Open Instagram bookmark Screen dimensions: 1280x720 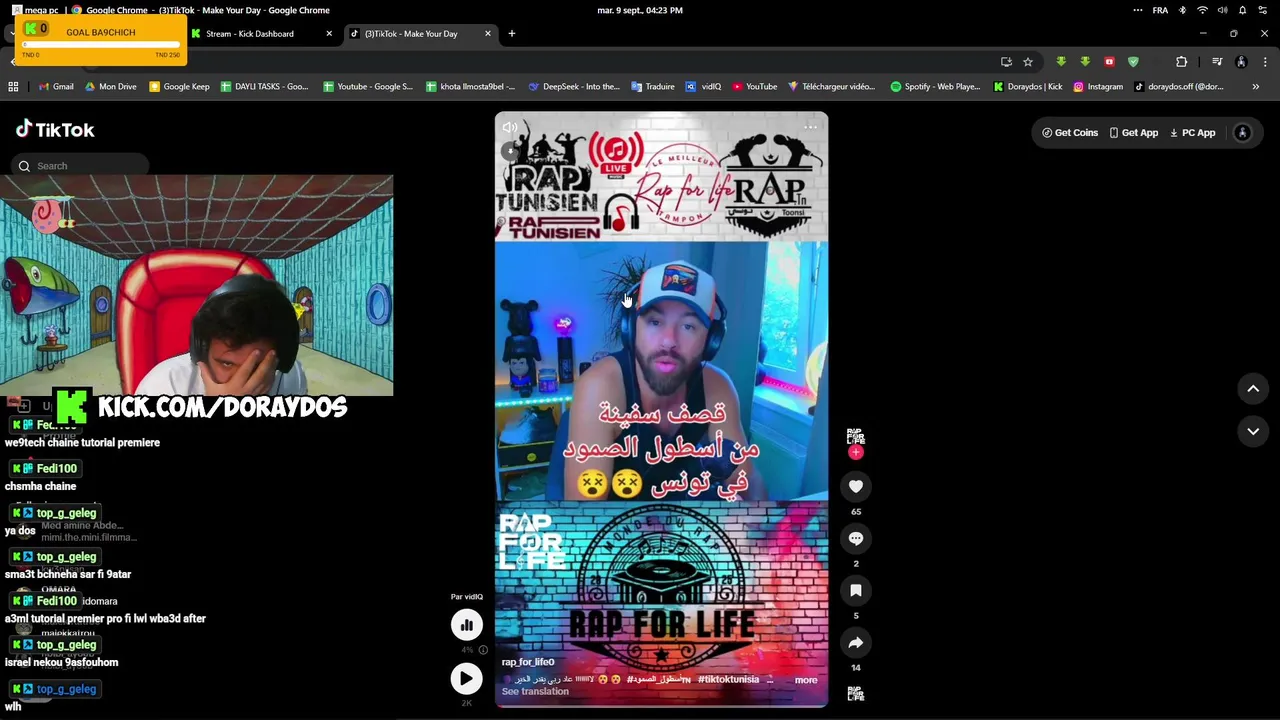[x=1098, y=87]
